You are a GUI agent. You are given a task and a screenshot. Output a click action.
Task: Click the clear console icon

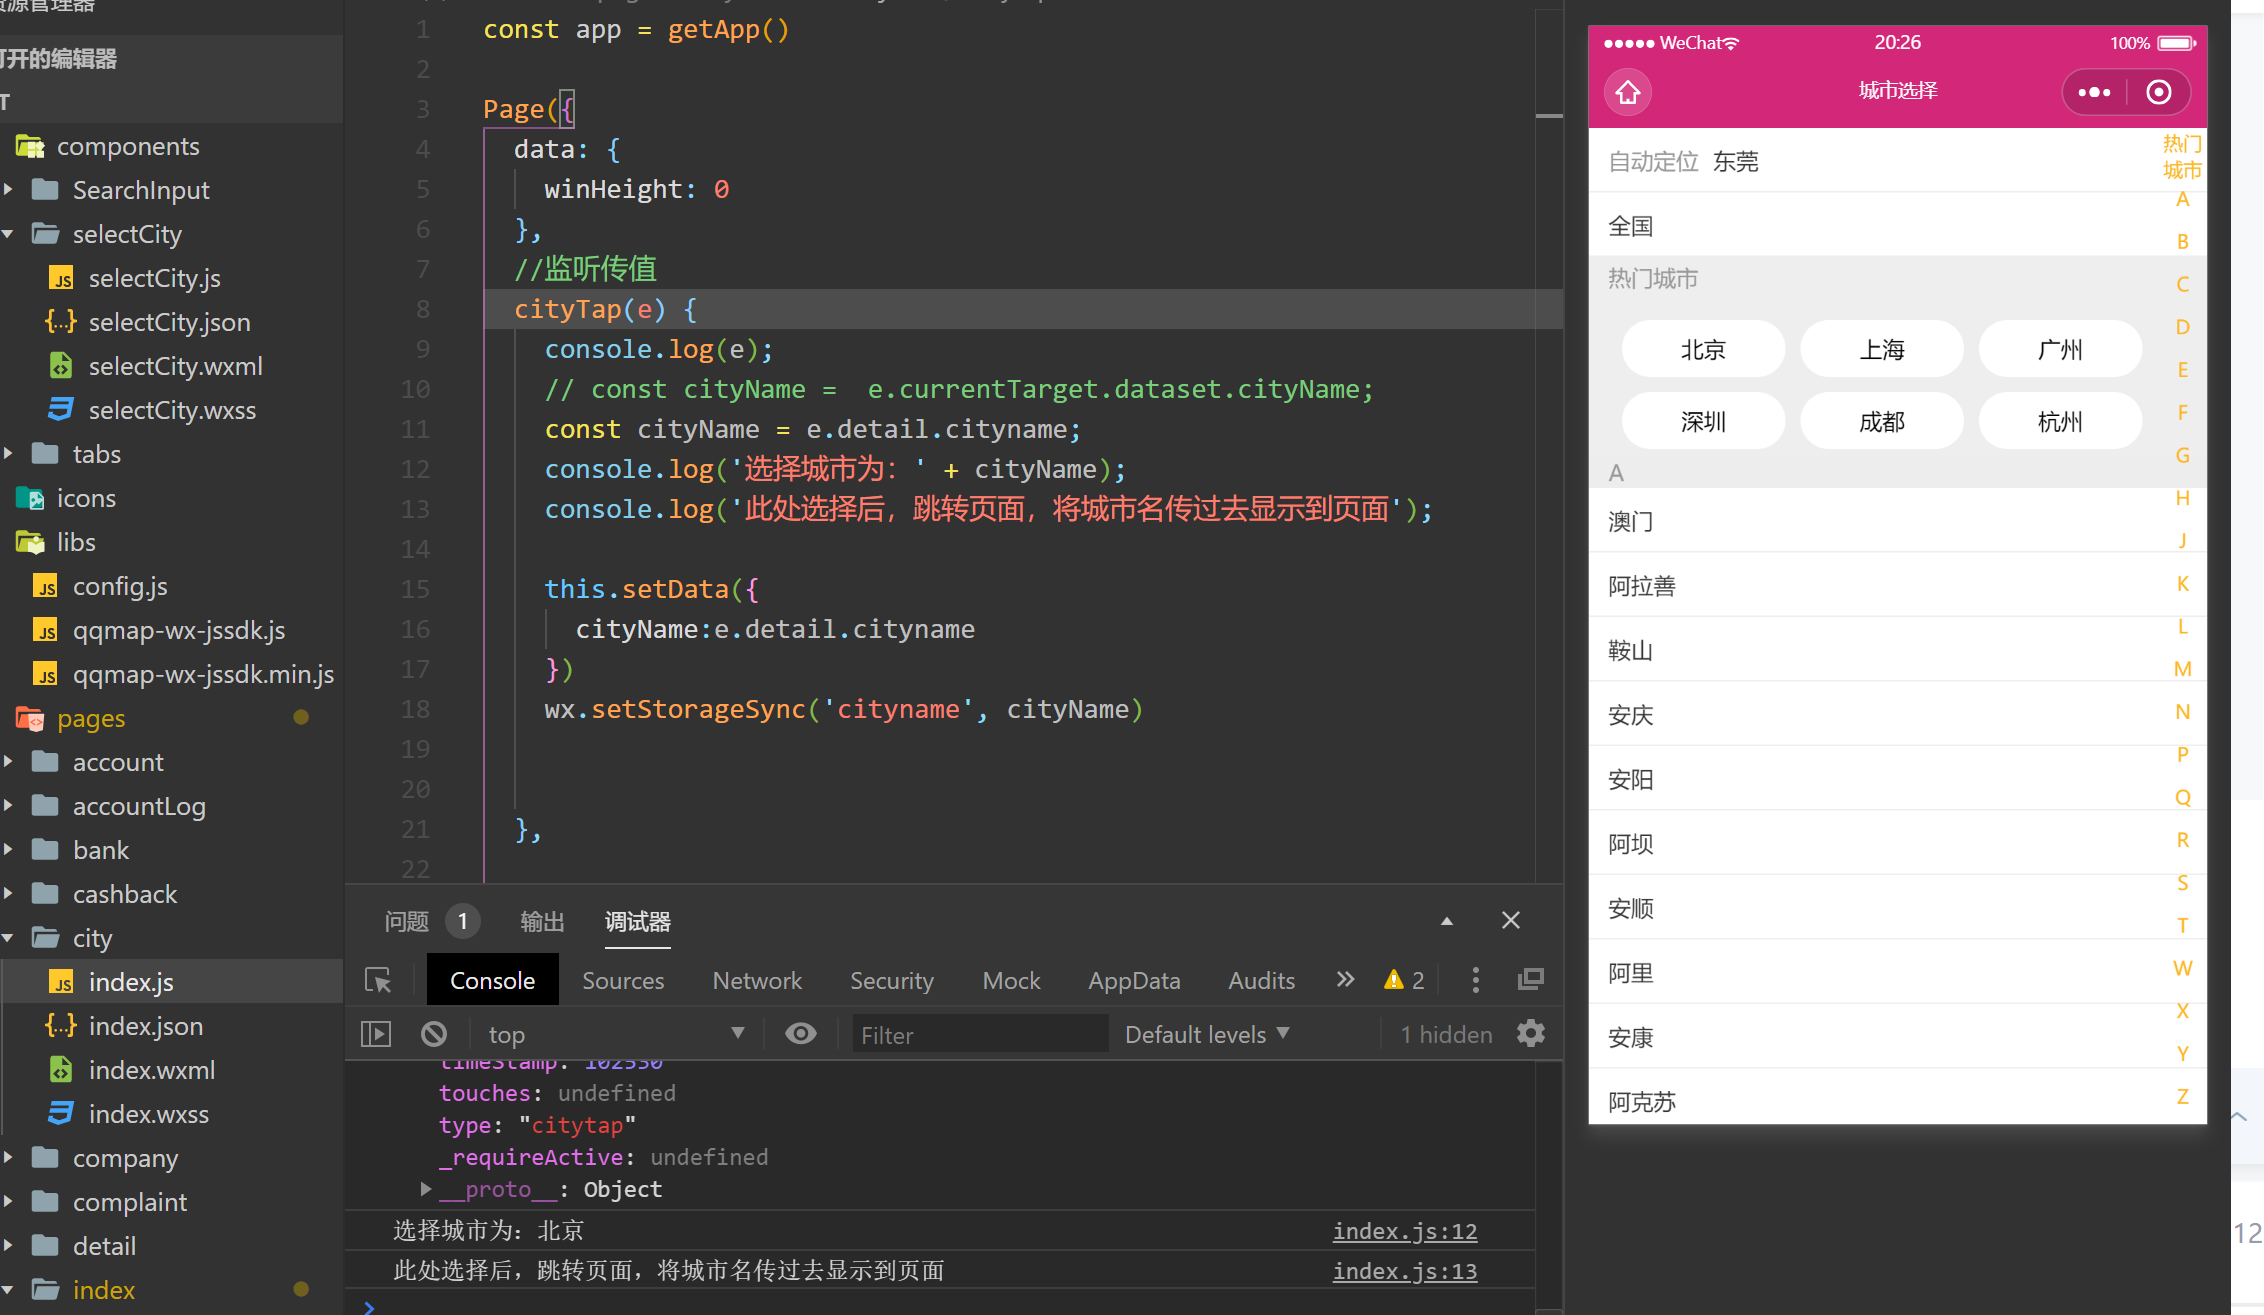[434, 1034]
